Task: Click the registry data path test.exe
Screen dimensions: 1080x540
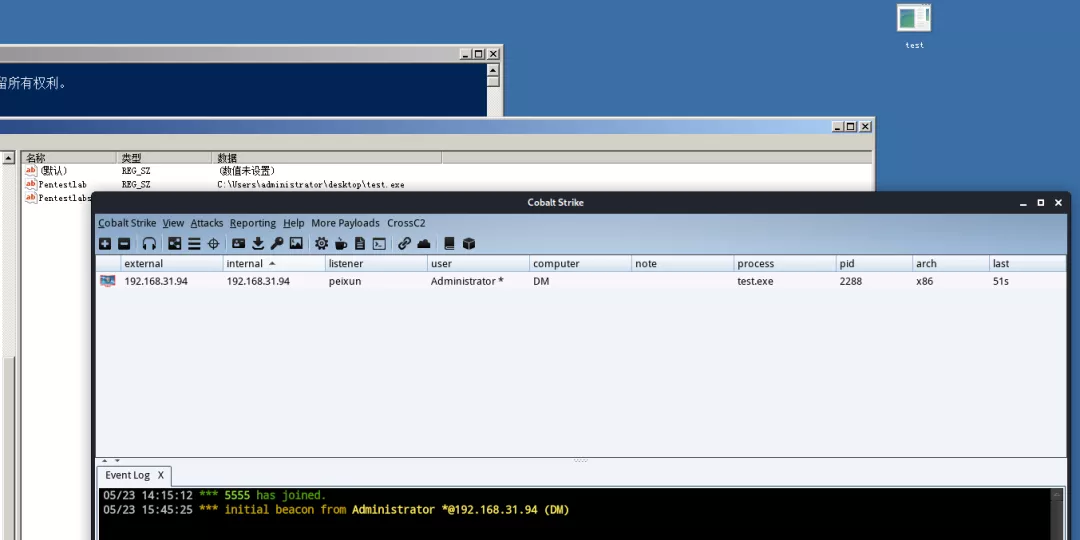Action: click(x=311, y=185)
